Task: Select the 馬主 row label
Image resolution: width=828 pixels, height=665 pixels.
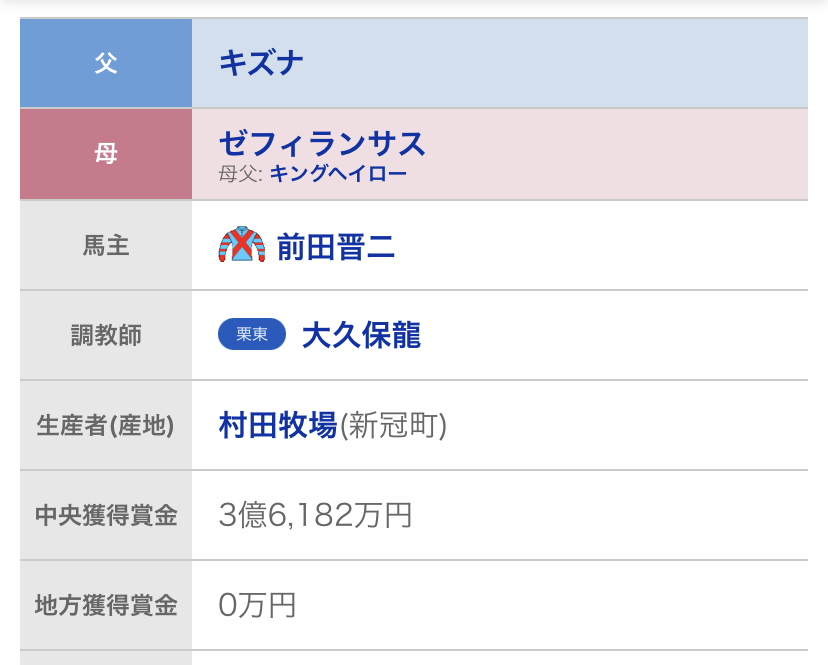Action: (x=106, y=245)
